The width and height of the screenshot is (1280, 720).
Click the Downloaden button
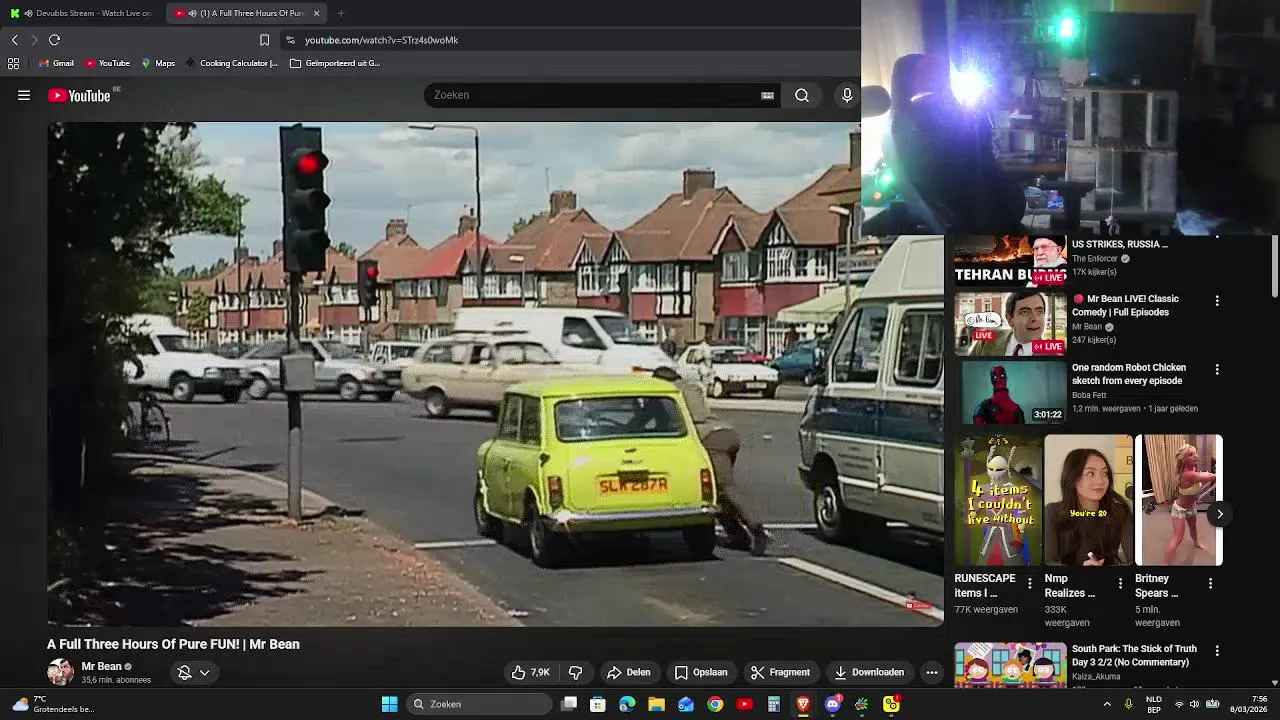869,672
